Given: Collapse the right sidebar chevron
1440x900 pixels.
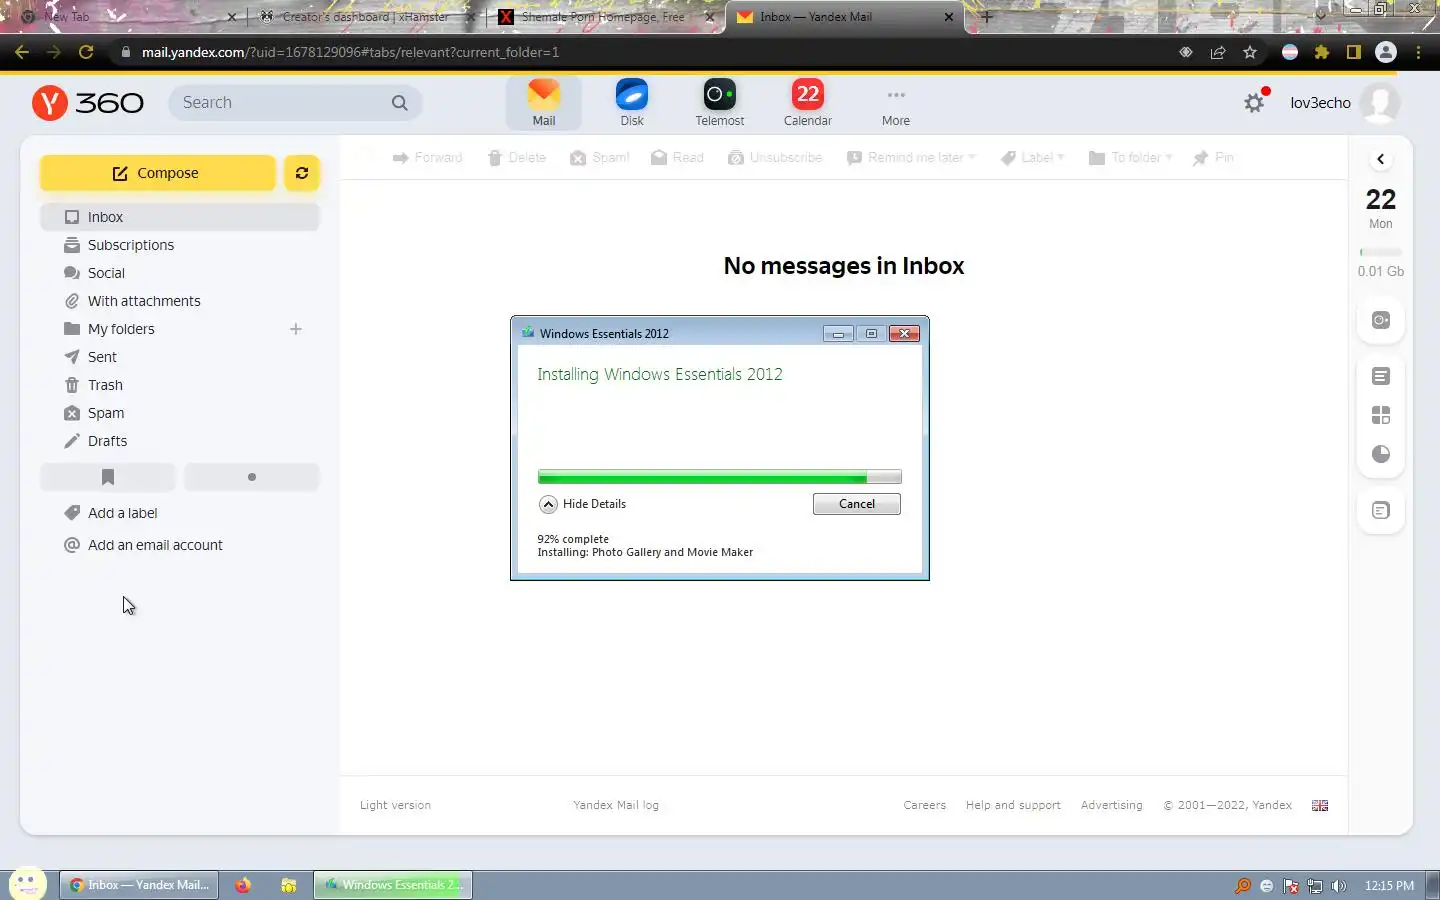Looking at the screenshot, I should (1380, 159).
